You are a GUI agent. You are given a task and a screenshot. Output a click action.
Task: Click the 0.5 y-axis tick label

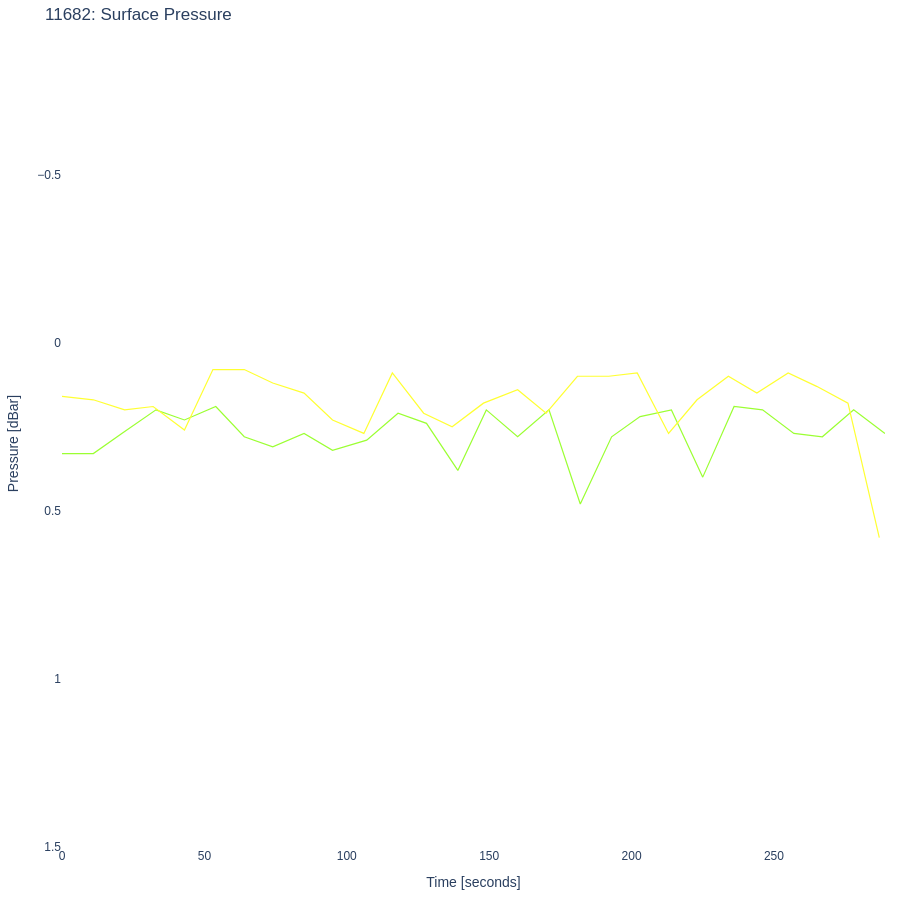[x=52, y=511]
